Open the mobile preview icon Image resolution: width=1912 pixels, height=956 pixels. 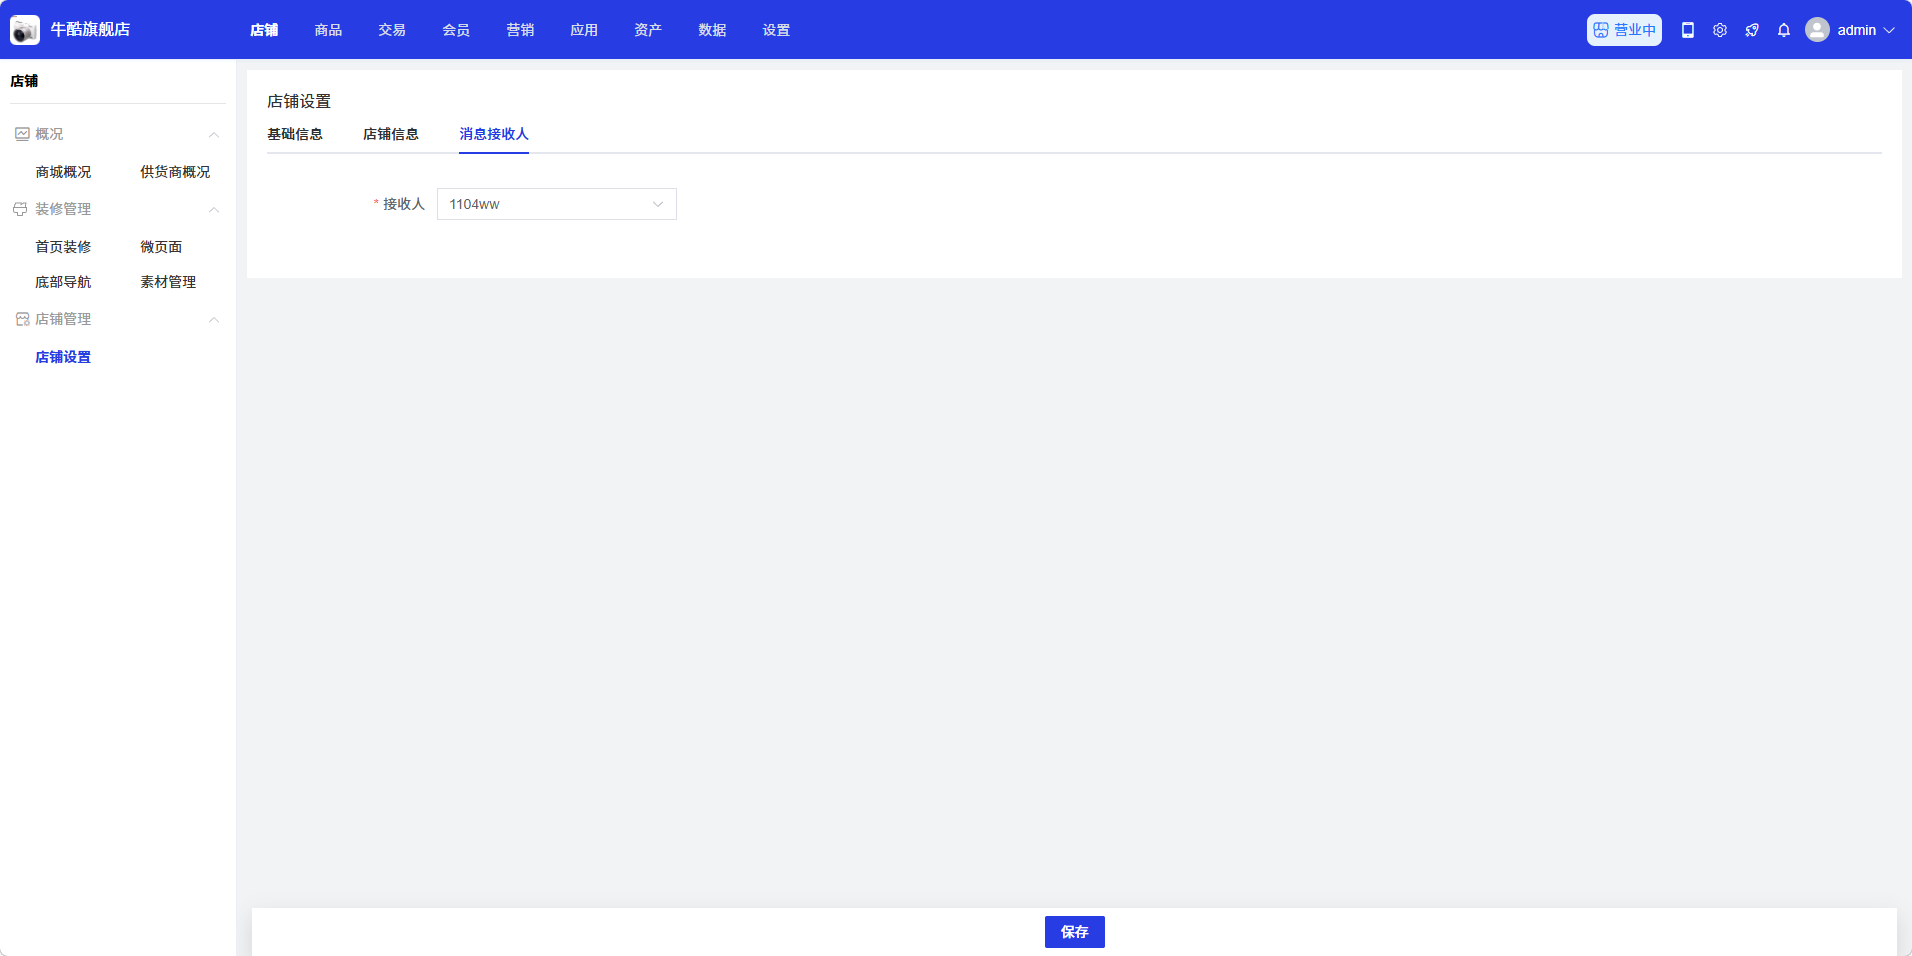point(1688,30)
